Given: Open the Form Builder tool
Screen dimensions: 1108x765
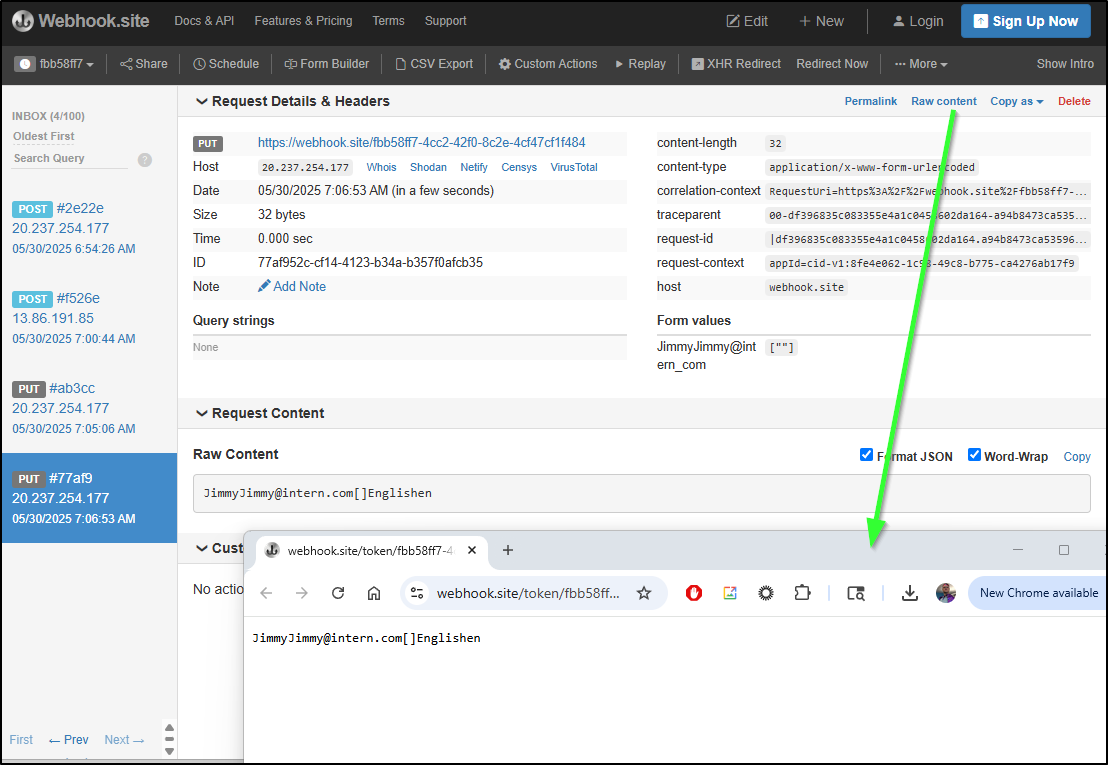Looking at the screenshot, I should point(326,64).
